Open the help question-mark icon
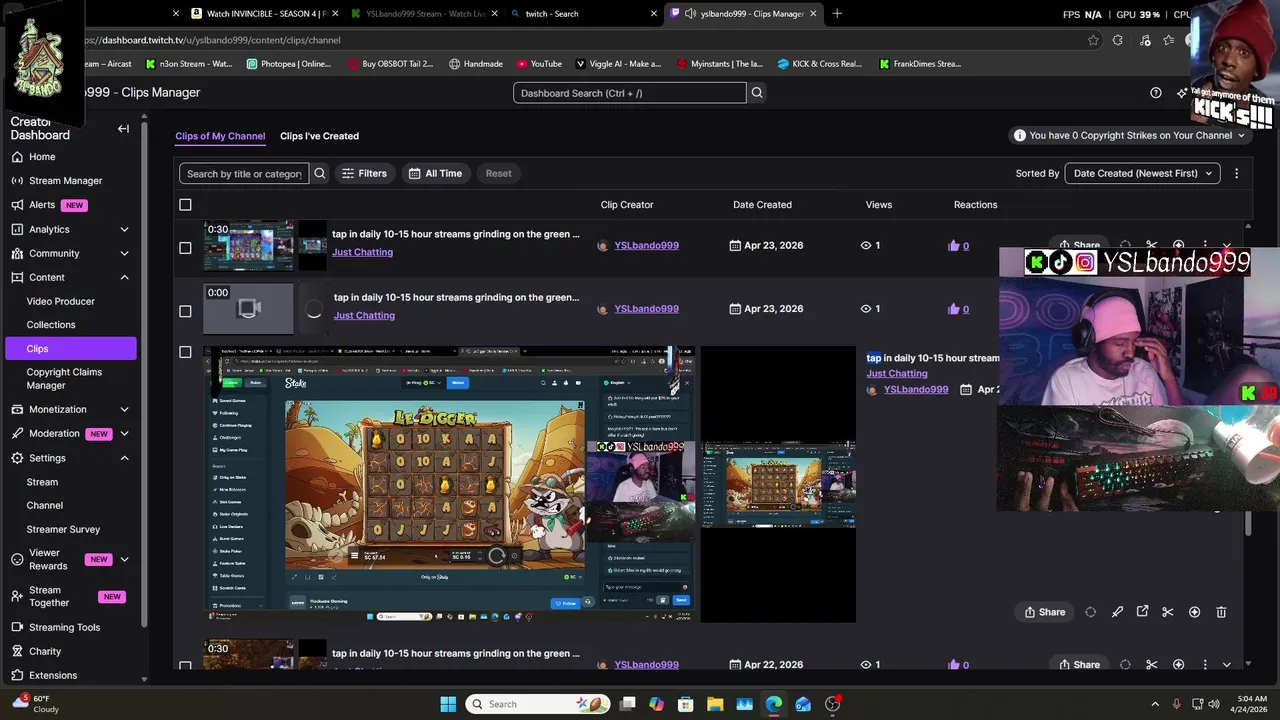Viewport: 1280px width, 720px height. [1156, 93]
